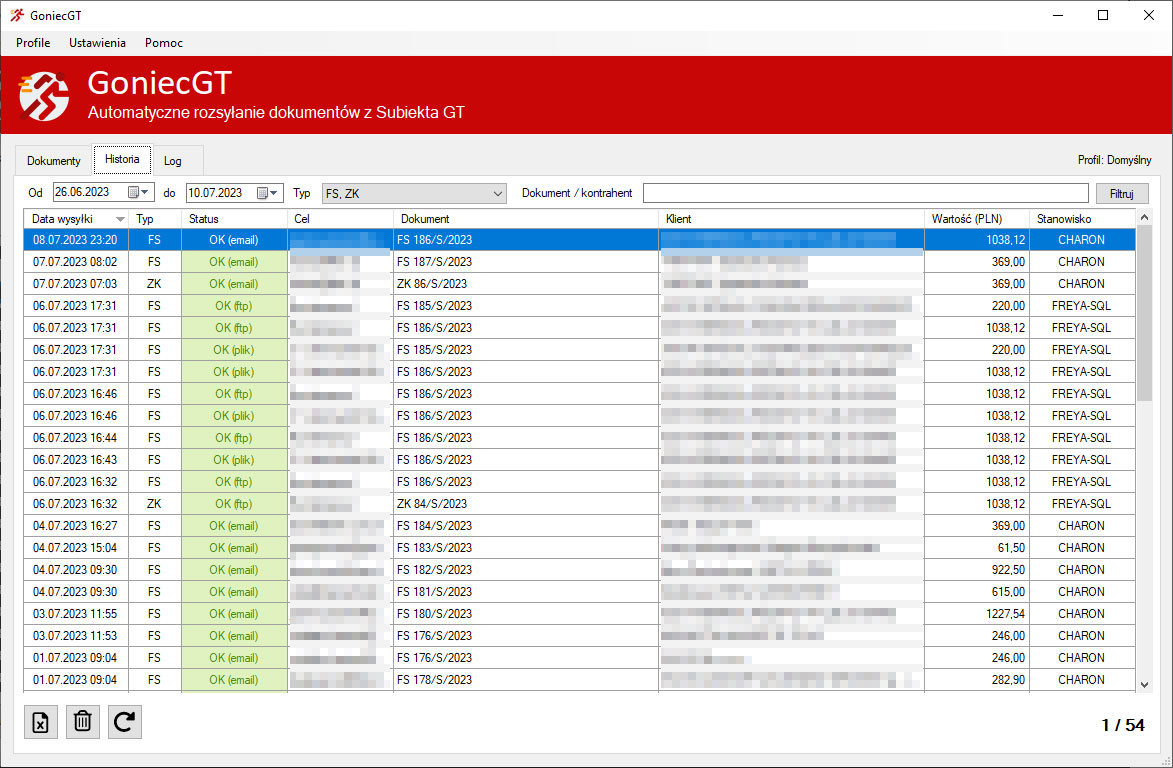Viewport: 1173px width, 768px height.
Task: Select row dated 07.07.2023 07:03
Action: (x=580, y=284)
